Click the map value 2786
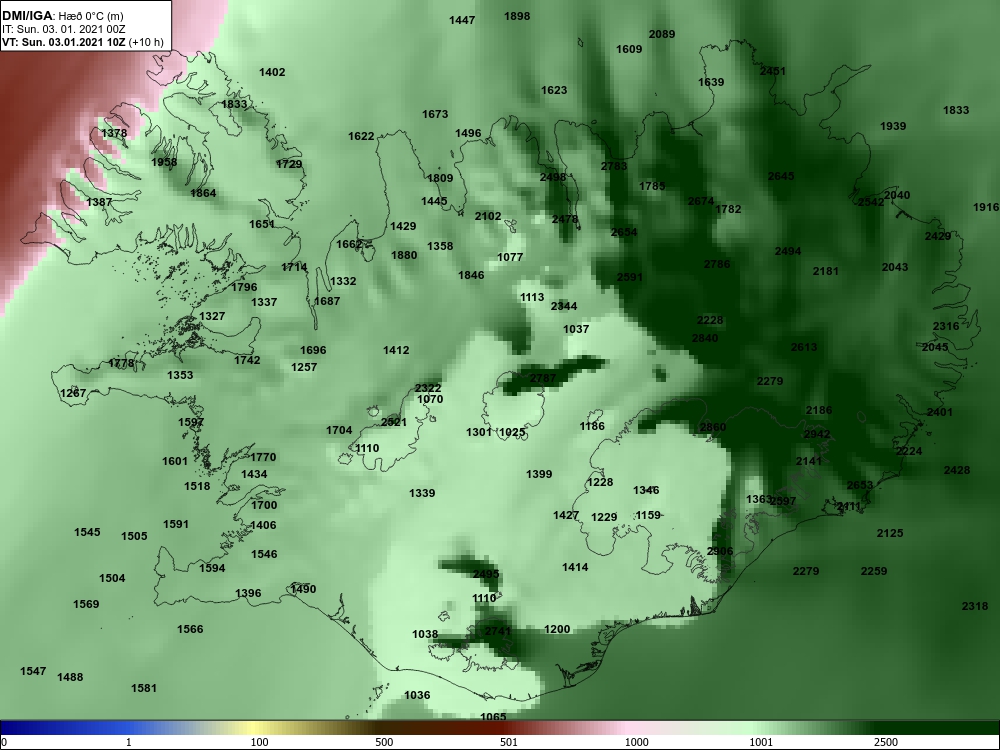Viewport: 1000px width, 750px height. (716, 265)
